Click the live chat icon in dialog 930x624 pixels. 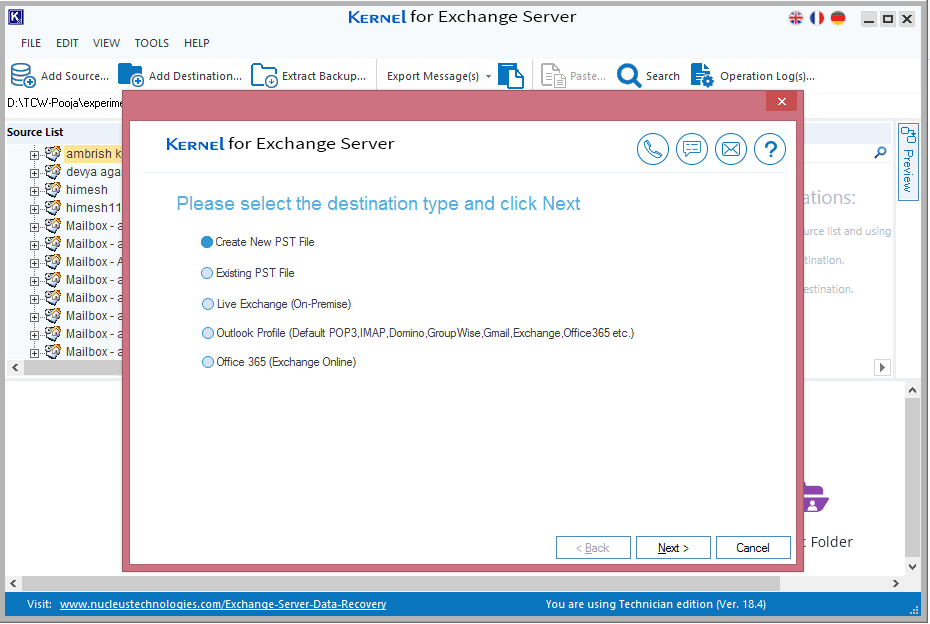(692, 149)
